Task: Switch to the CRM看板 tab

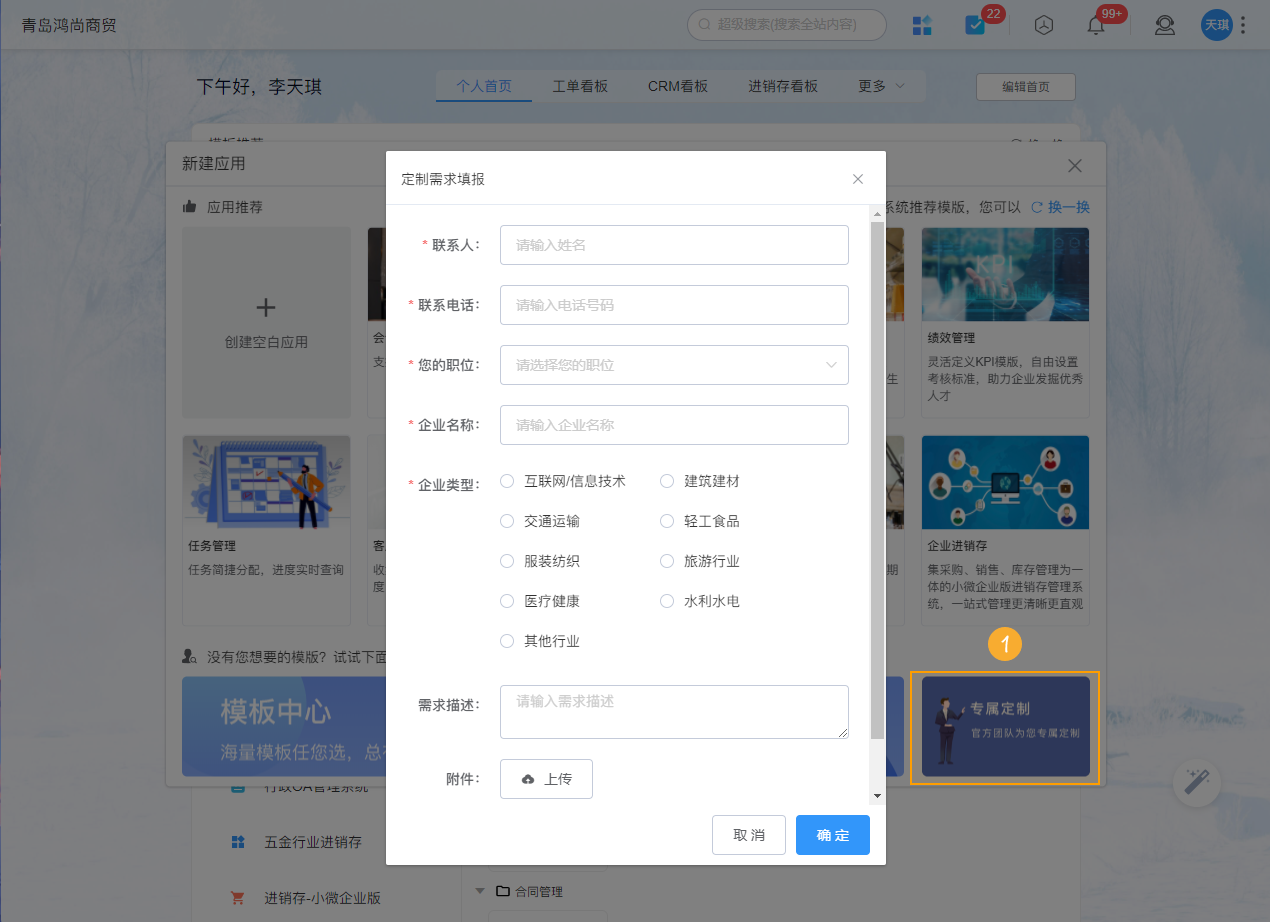Action: tap(678, 86)
